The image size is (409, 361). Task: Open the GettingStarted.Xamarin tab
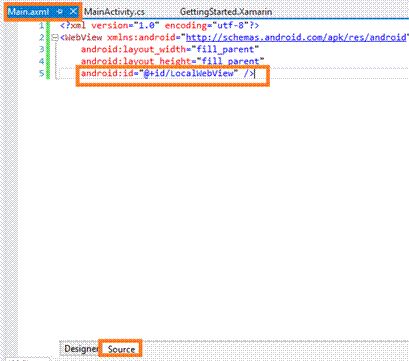[226, 12]
